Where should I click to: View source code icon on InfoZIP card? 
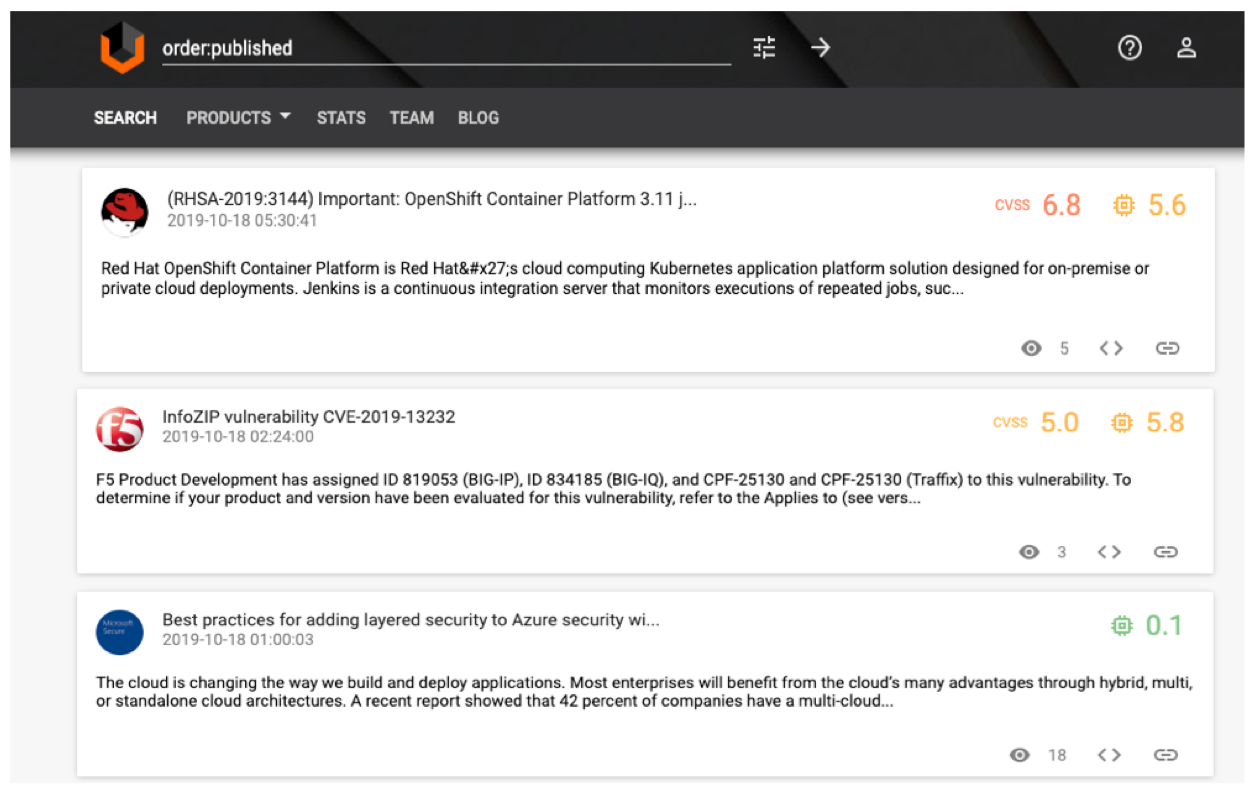1109,552
